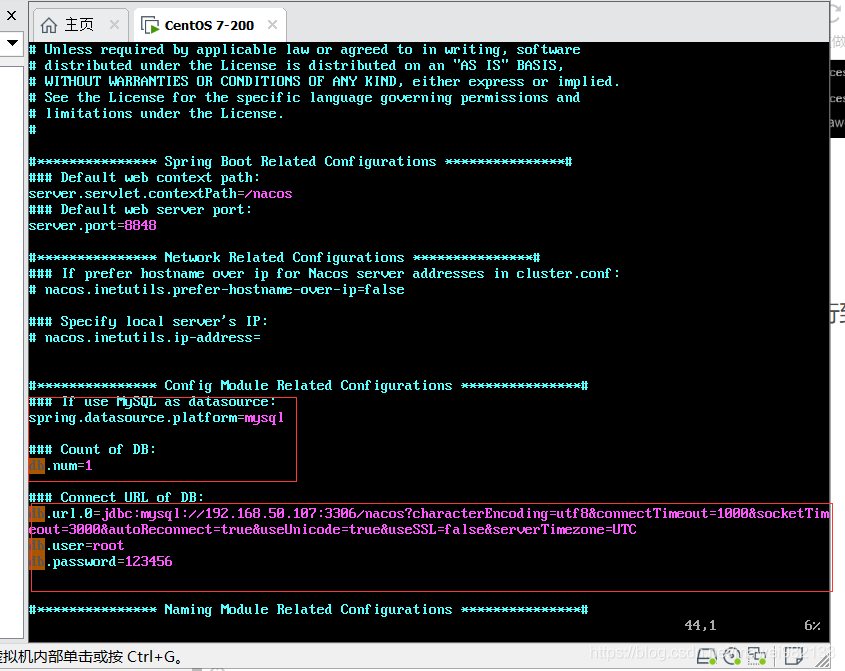
Task: Click the db.num=1 line
Action: click(x=60, y=466)
